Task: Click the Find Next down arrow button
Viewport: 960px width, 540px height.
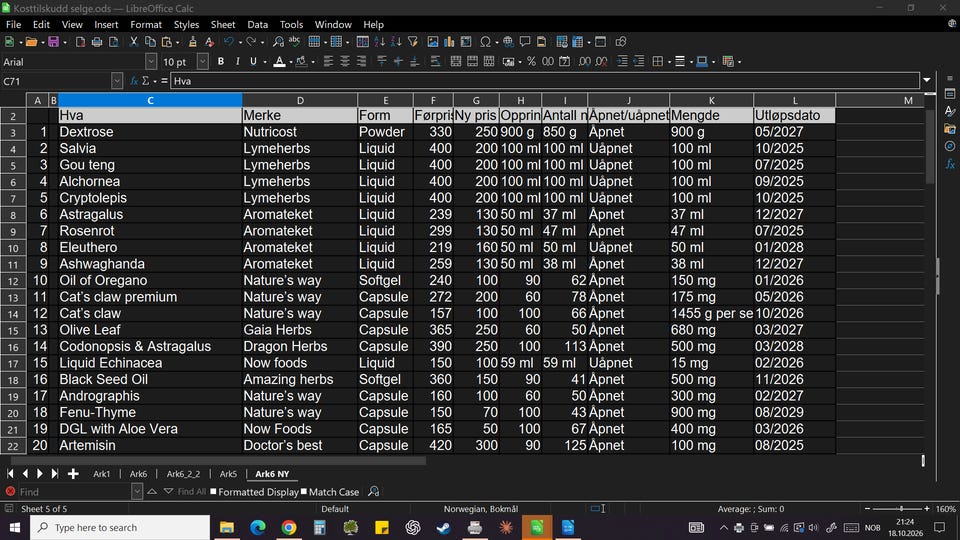Action: pos(168,492)
